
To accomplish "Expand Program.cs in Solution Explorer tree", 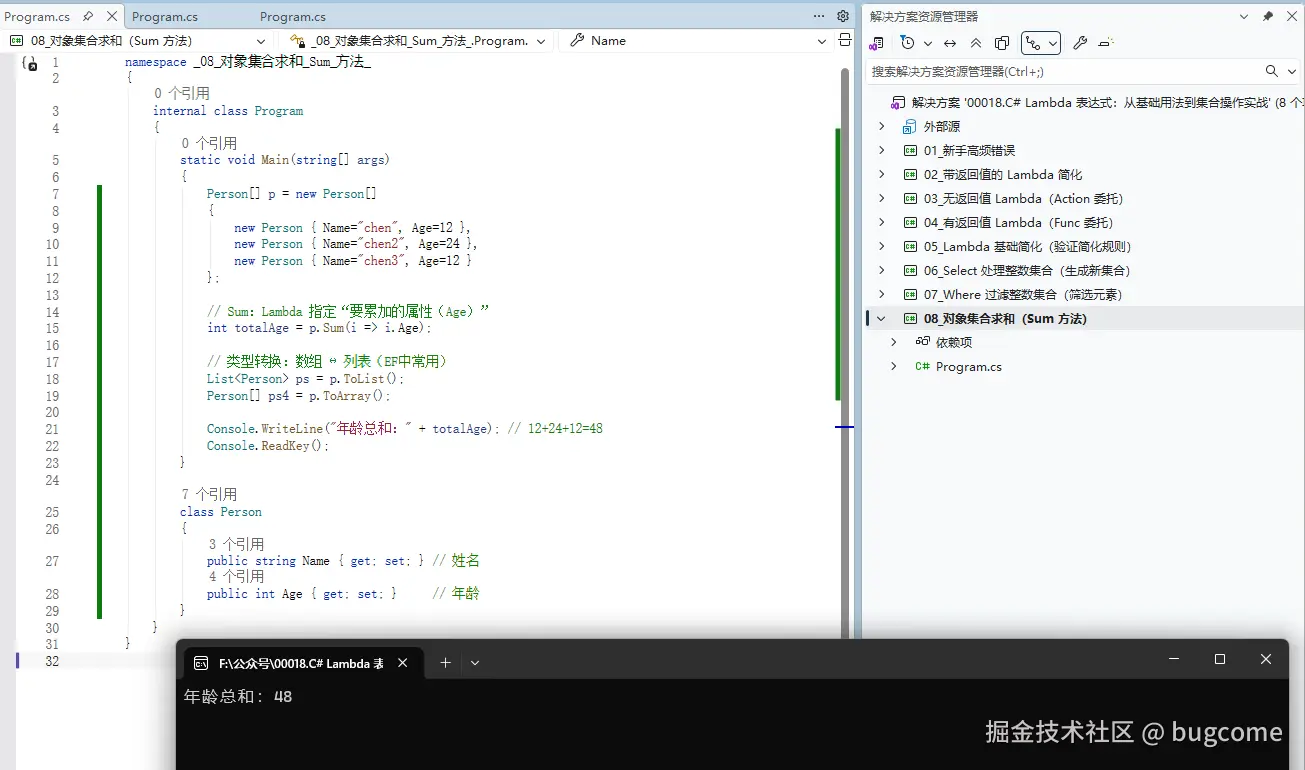I will tap(894, 366).
